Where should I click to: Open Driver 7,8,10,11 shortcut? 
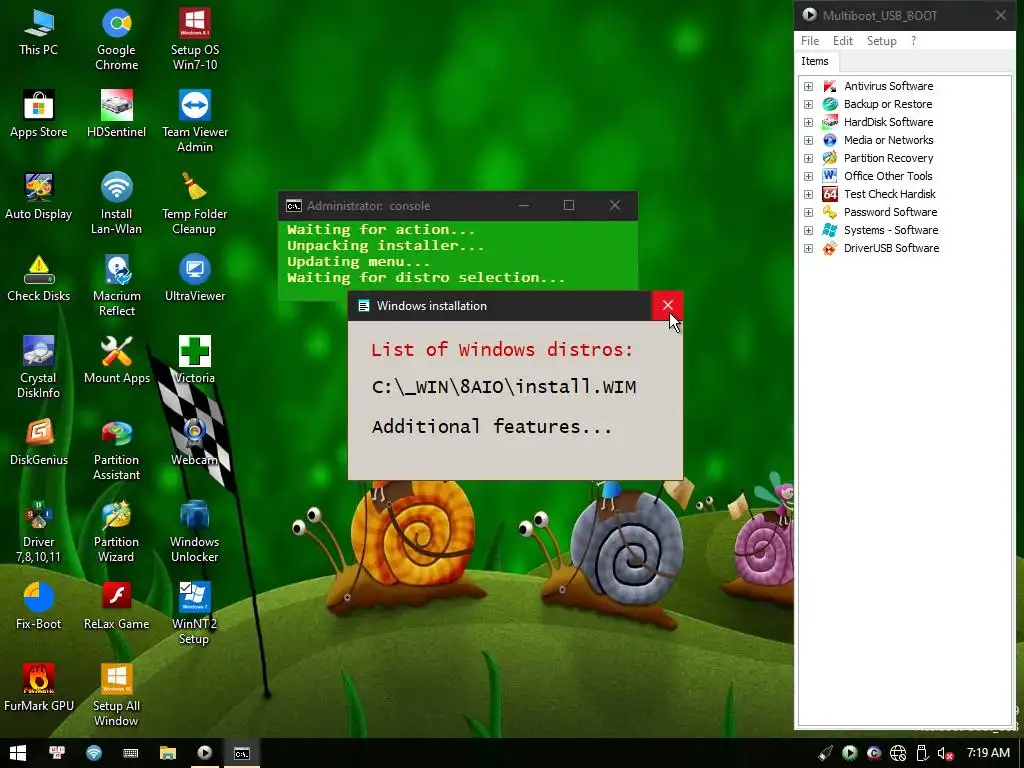click(39, 532)
